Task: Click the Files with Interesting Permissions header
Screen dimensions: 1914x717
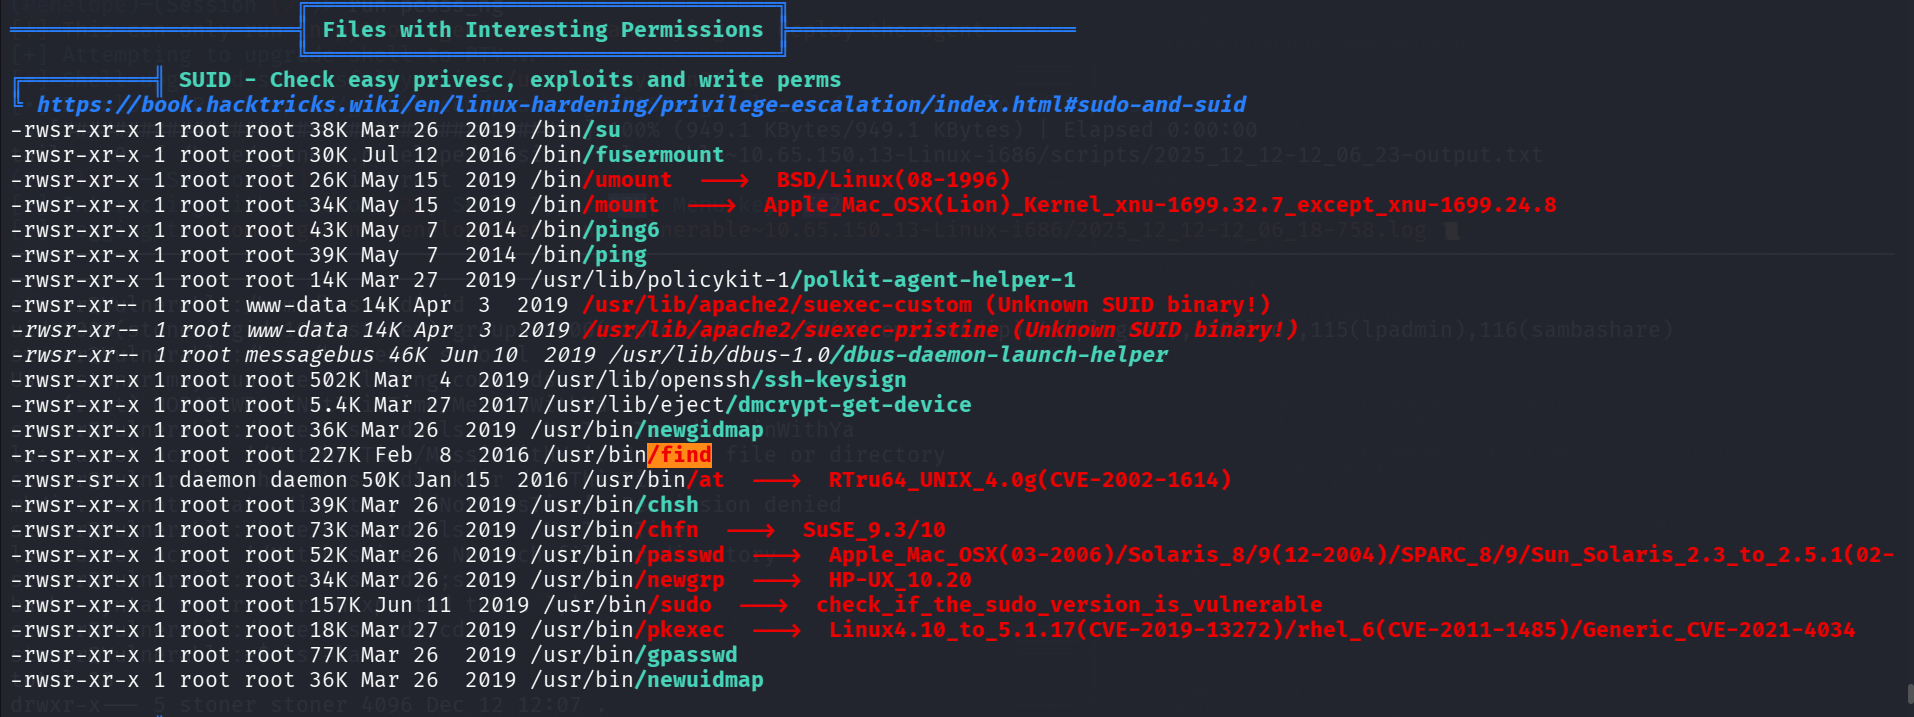Action: (542, 30)
